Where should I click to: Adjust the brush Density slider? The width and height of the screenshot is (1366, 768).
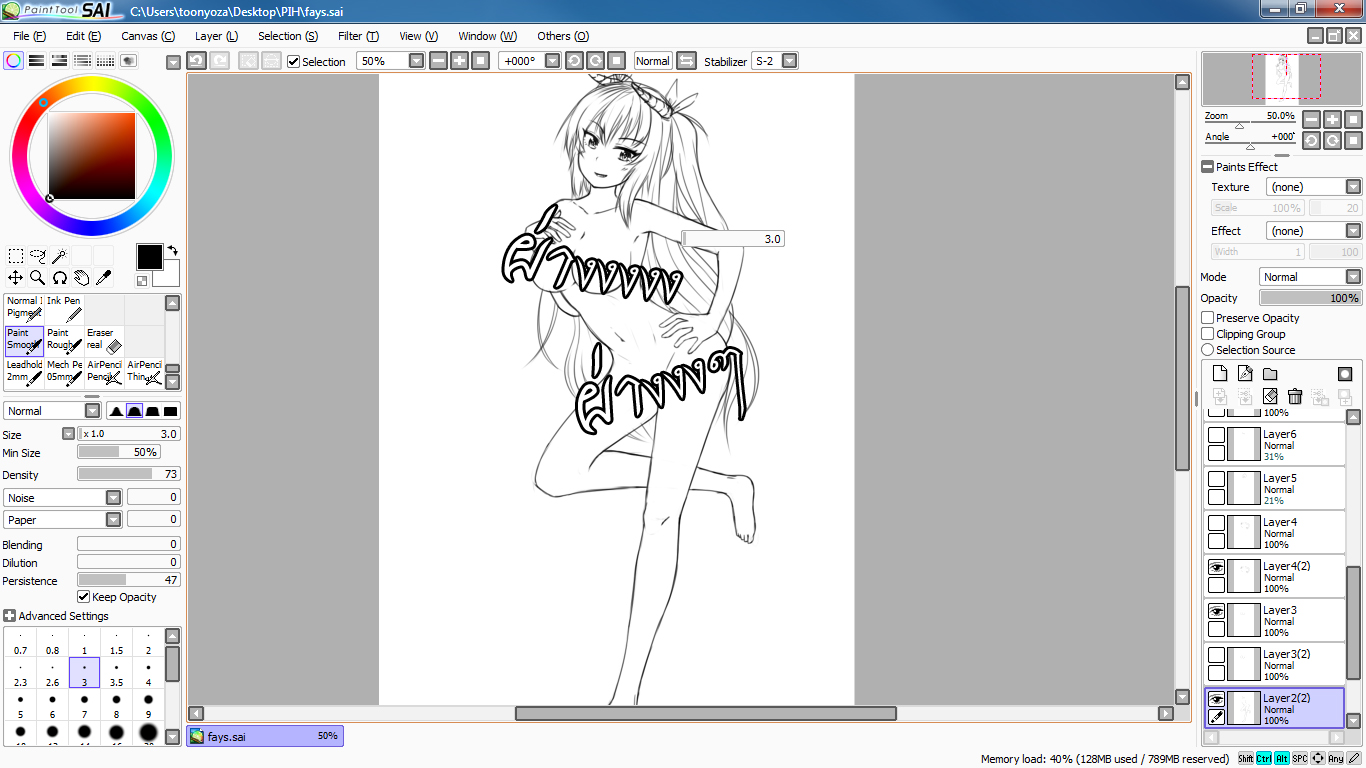[129, 474]
